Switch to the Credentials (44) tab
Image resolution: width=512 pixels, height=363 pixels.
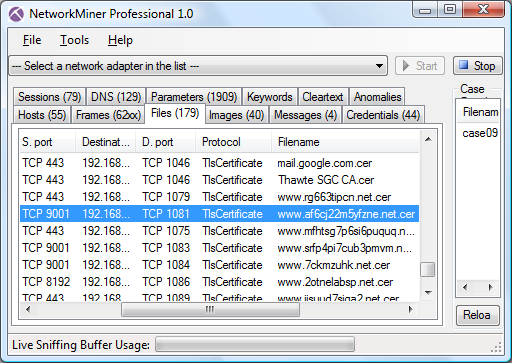coord(383,115)
